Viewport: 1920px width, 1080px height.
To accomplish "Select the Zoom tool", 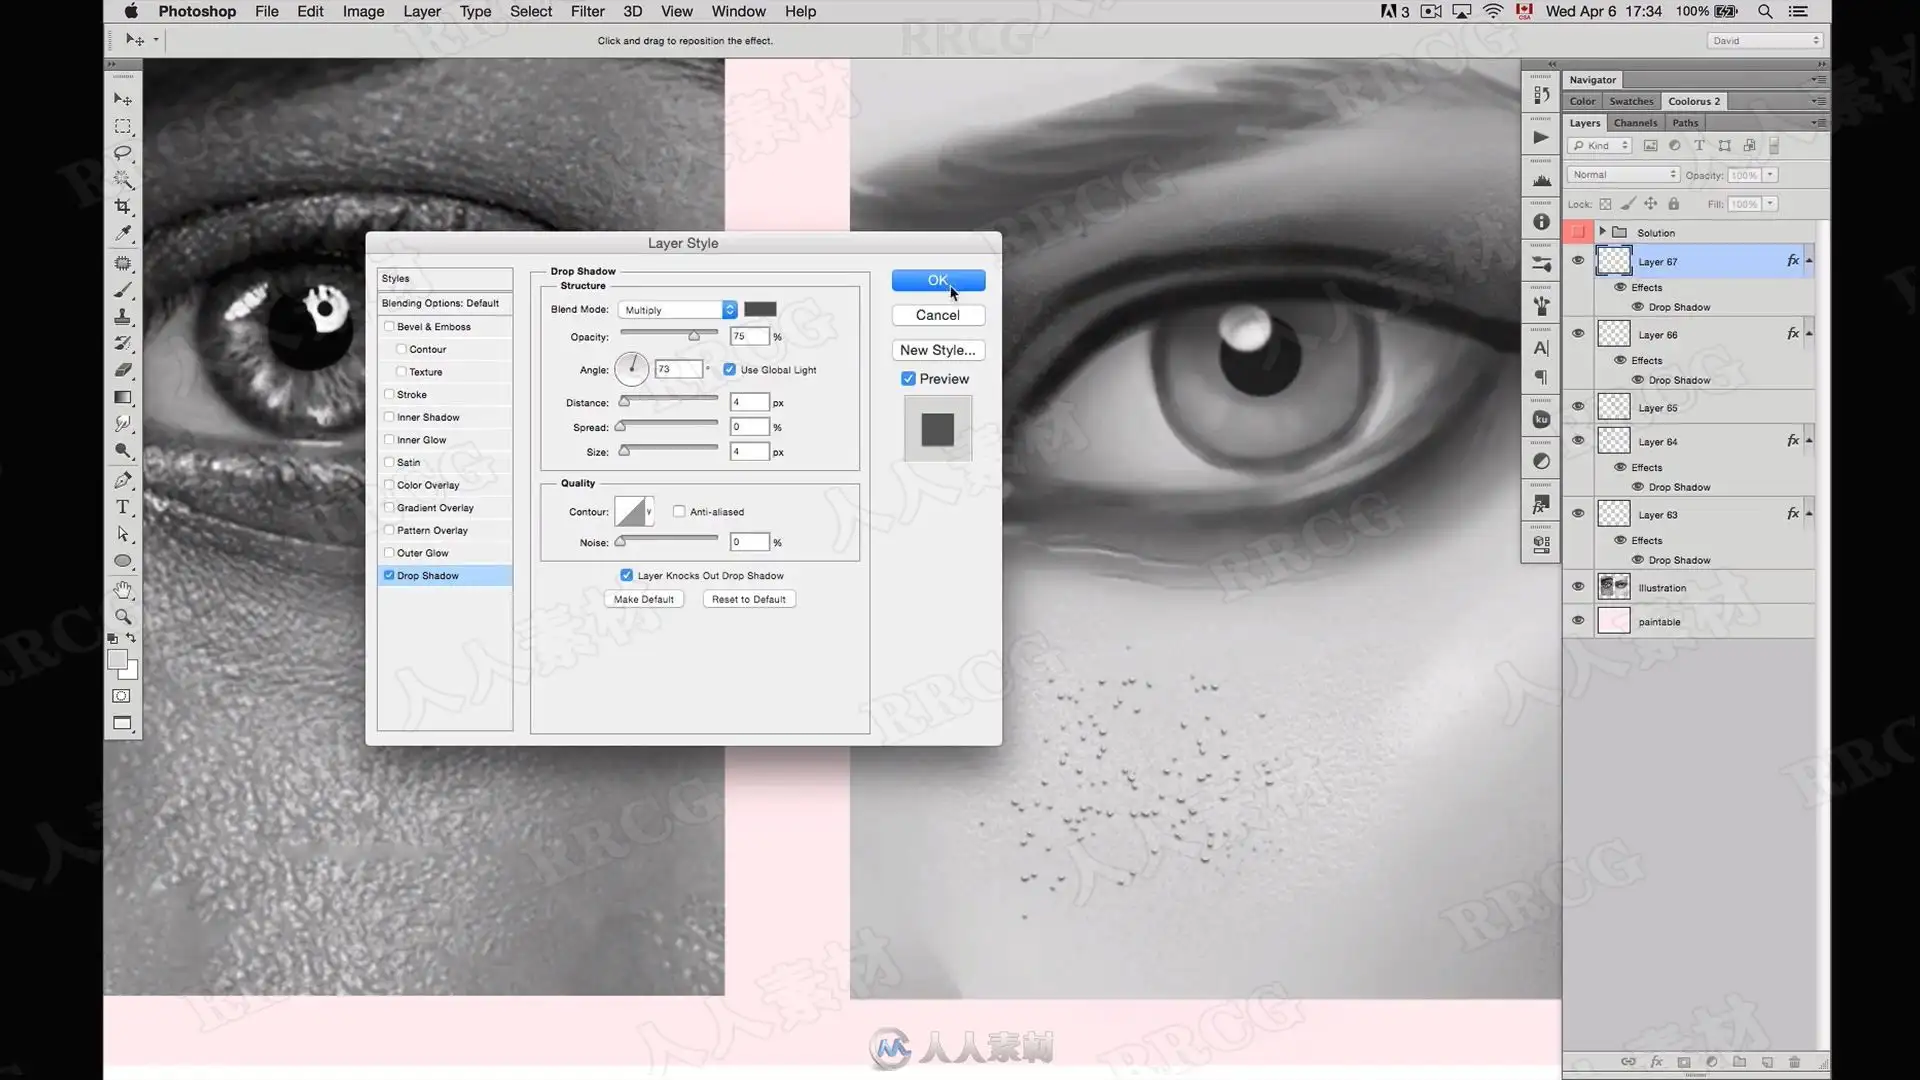I will tap(123, 617).
